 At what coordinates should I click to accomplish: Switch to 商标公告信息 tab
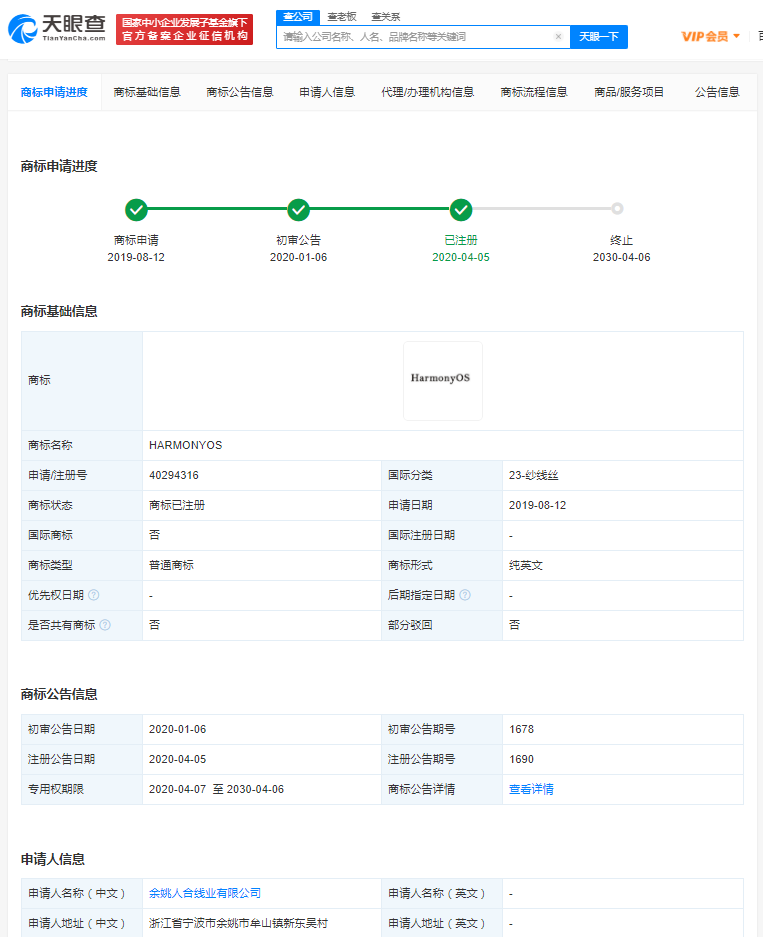coord(240,92)
